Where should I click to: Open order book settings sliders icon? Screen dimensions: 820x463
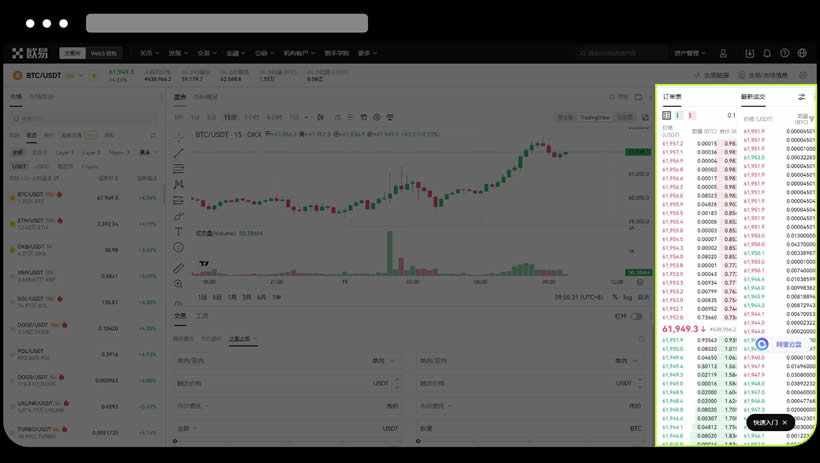801,97
